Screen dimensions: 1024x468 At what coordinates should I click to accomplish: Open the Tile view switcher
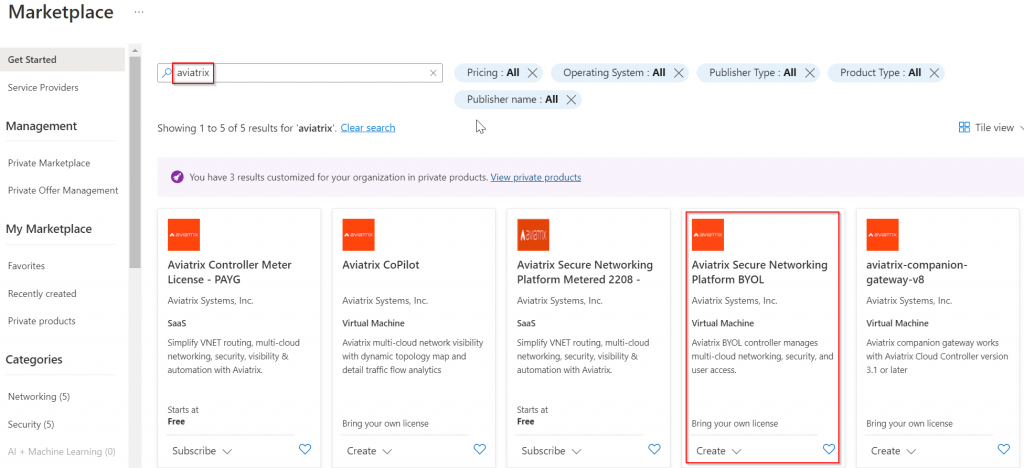point(990,127)
